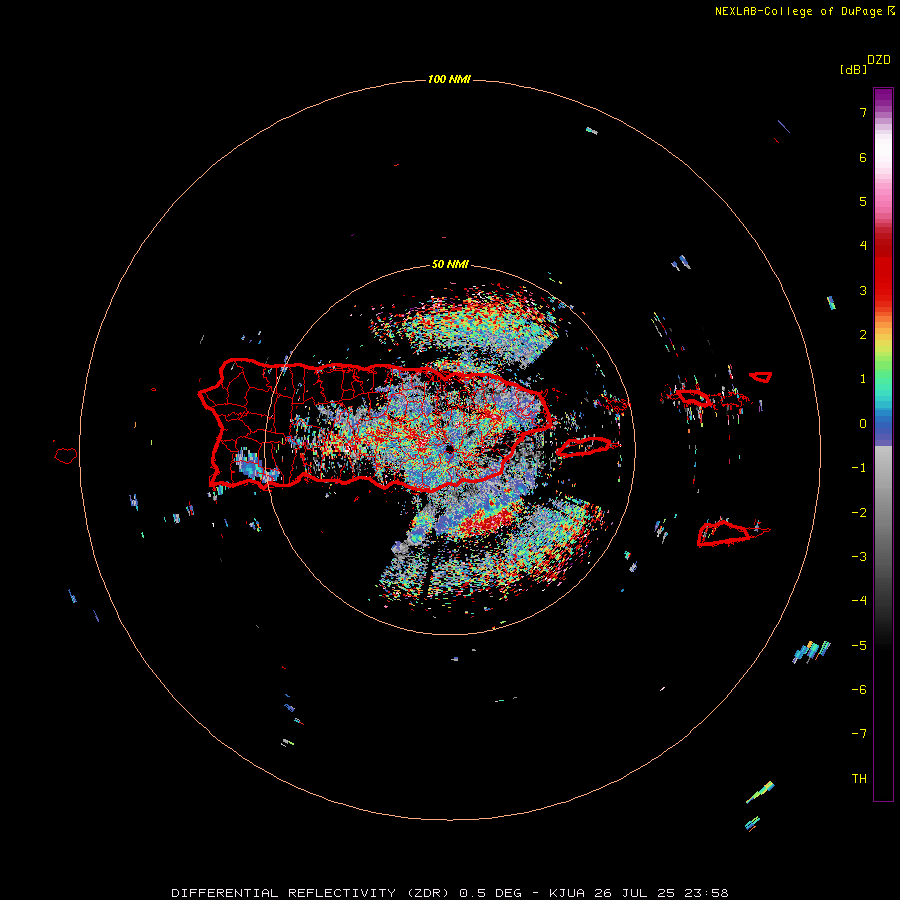This screenshot has height=900, width=900.
Task: Click the 7 value on the color scale
Action: click(863, 112)
